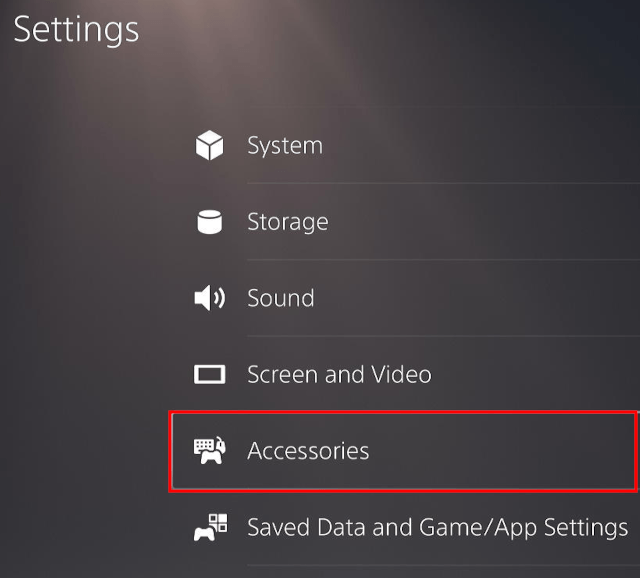Click the Saved Data controller icon

(x=210, y=527)
